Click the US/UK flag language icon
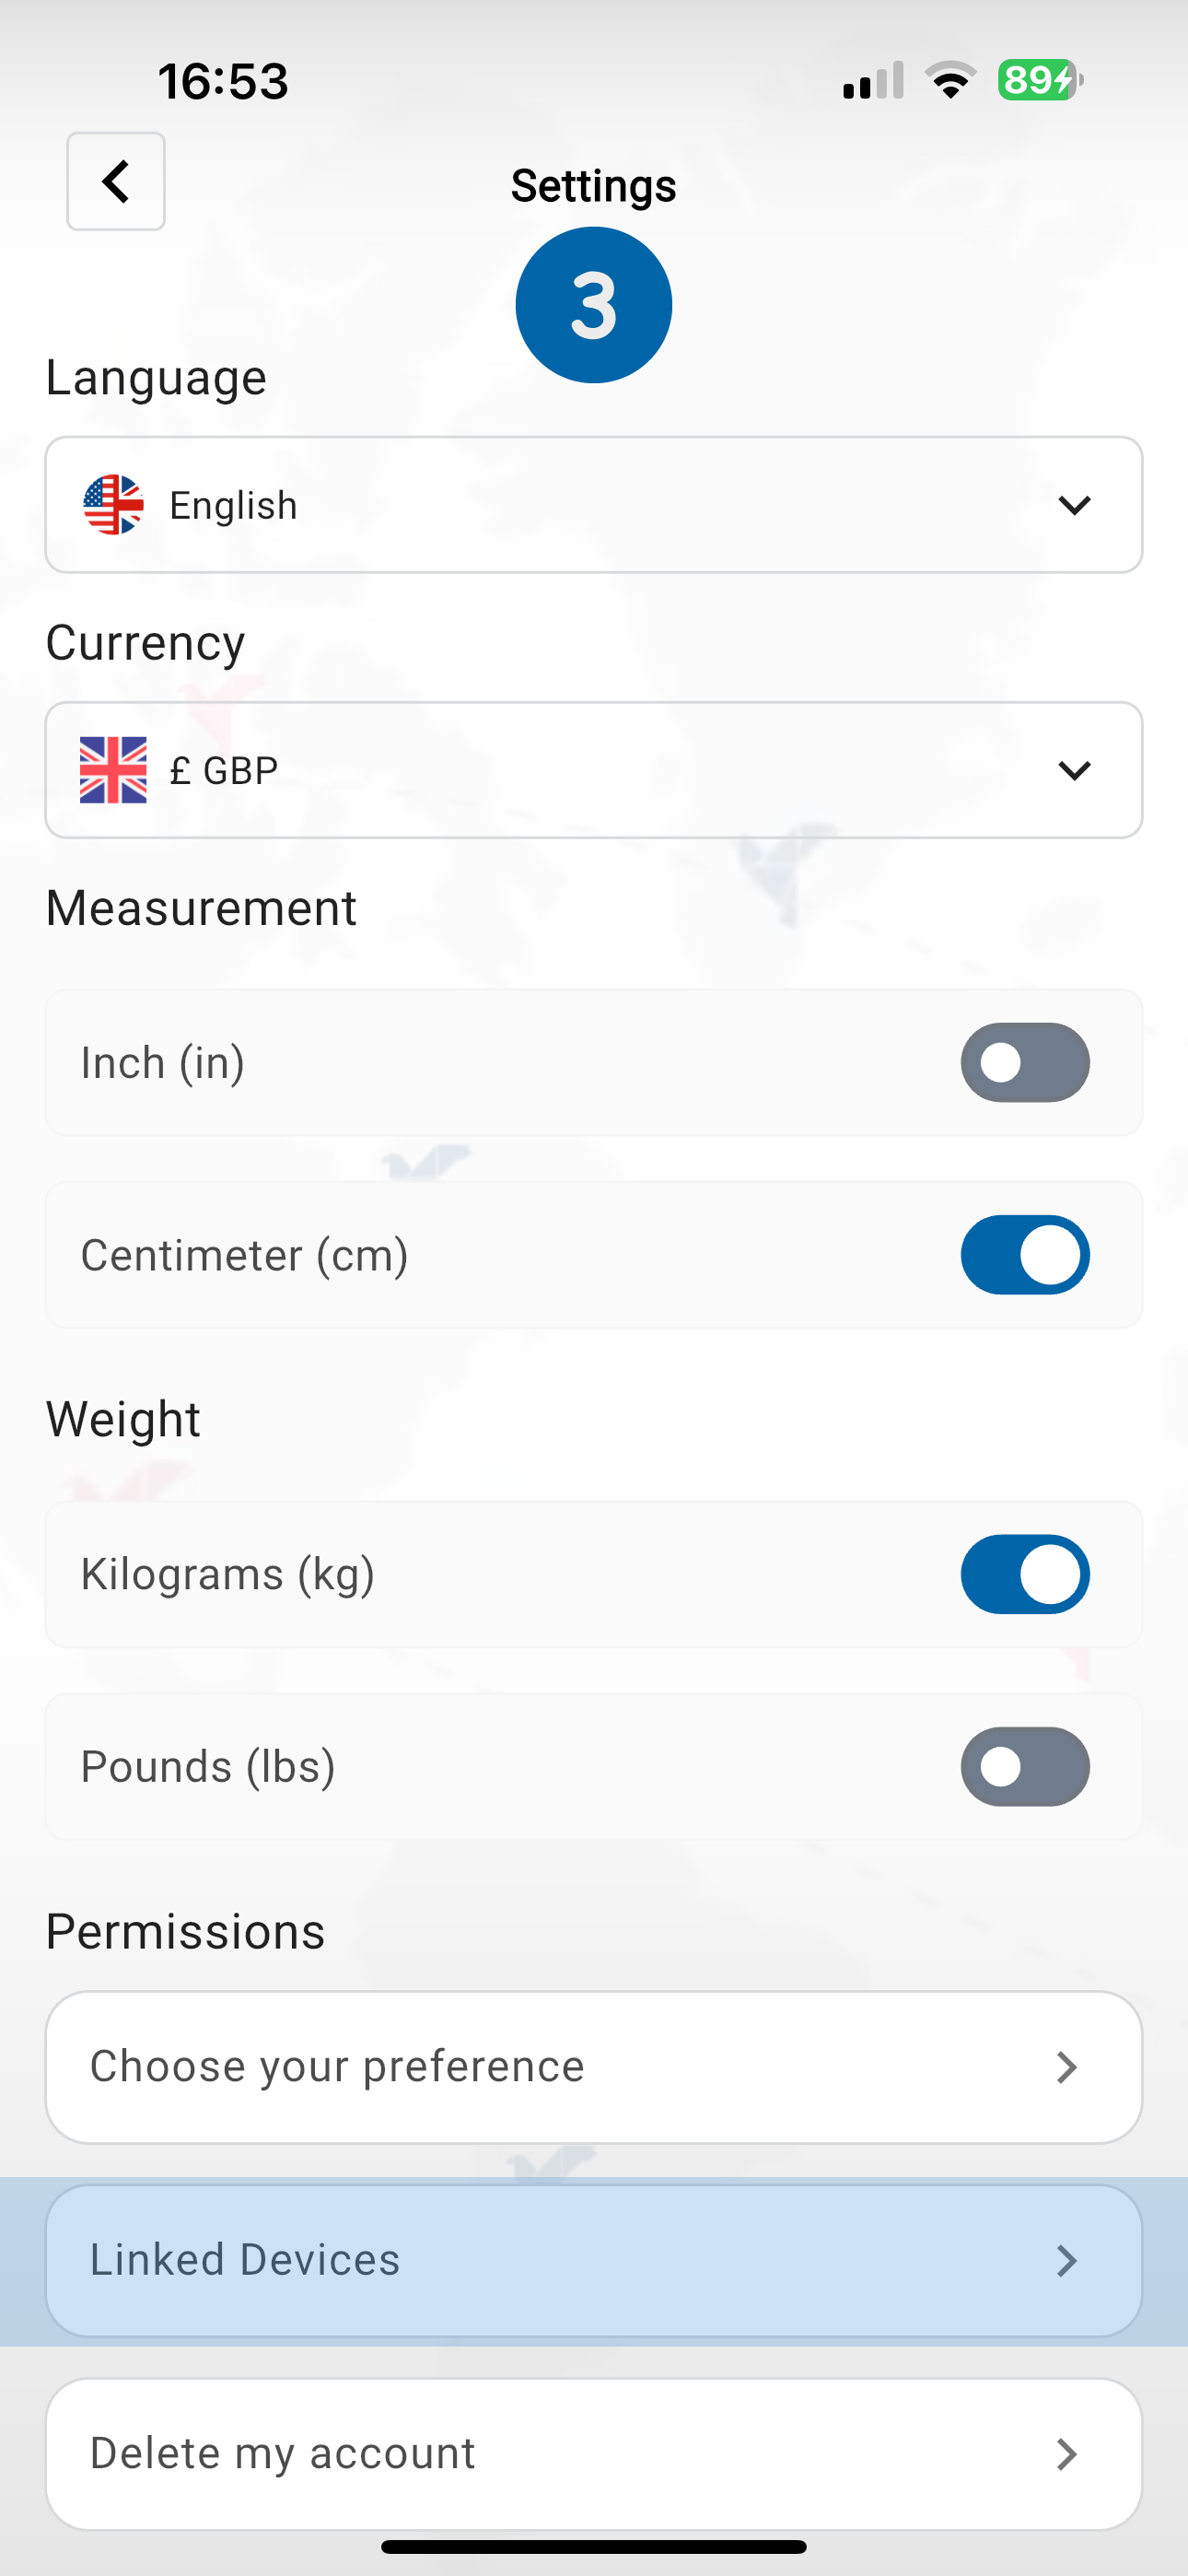This screenshot has height=2576, width=1188. (x=113, y=505)
